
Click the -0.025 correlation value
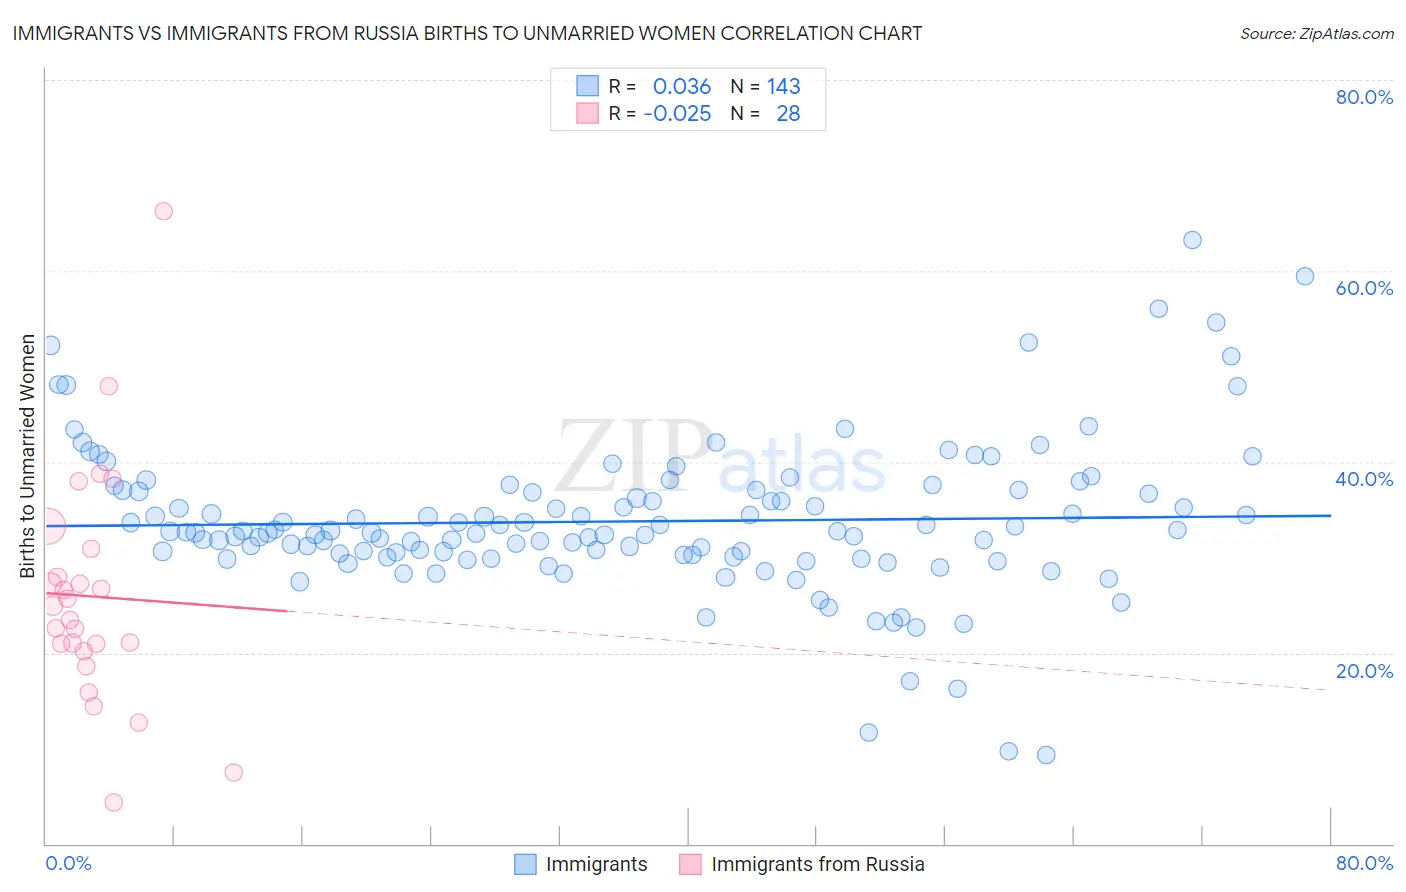point(678,113)
